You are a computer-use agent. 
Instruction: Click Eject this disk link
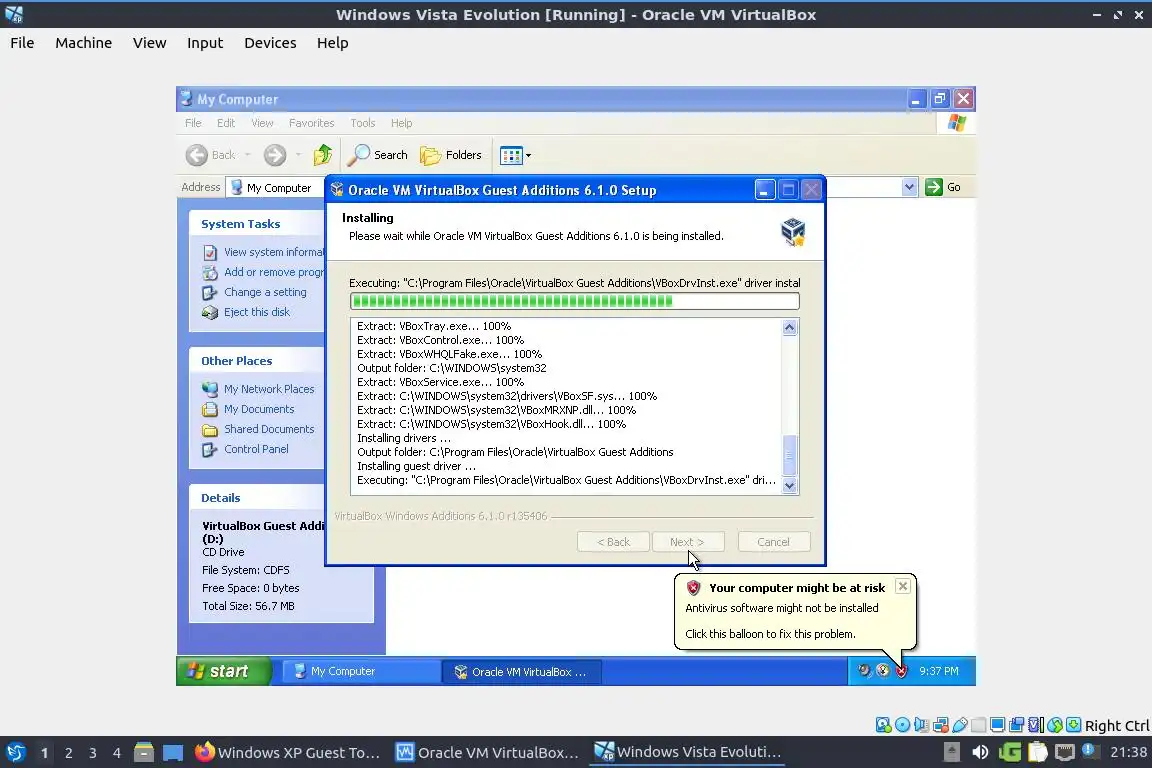246,312
